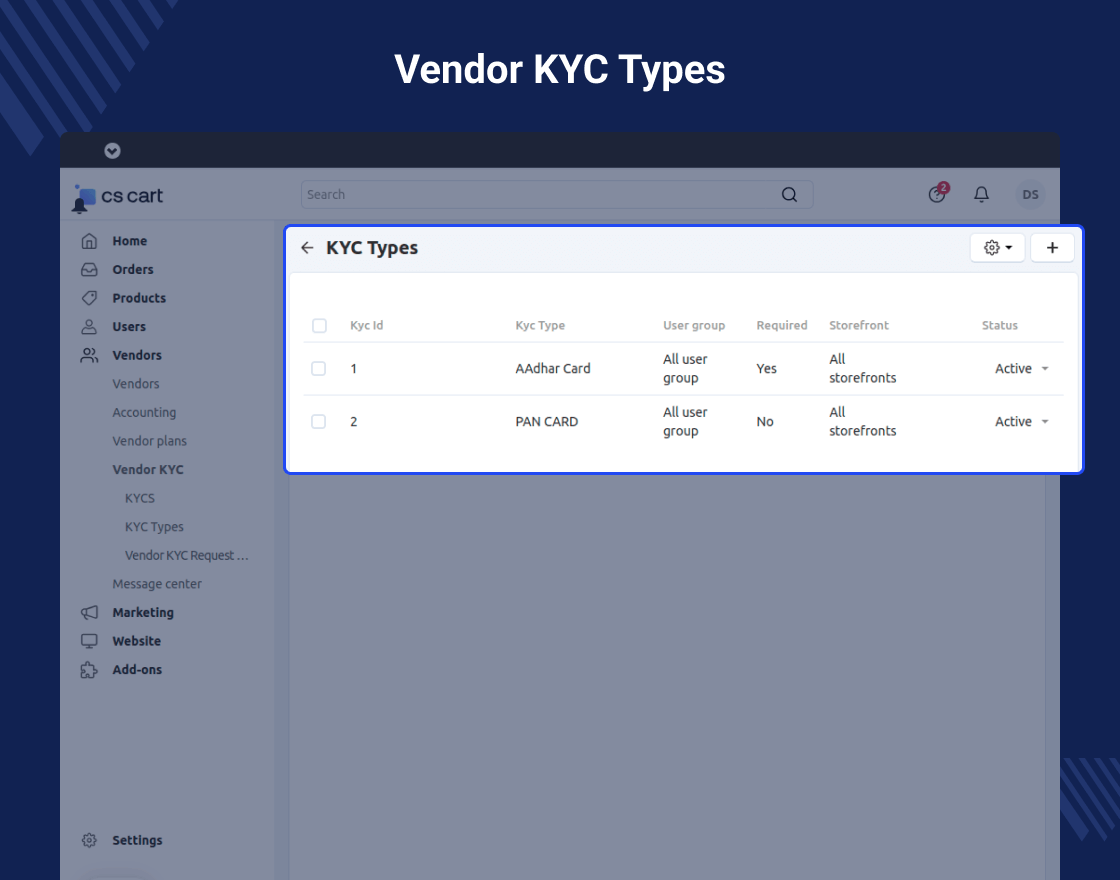Open the Active status dropdown for AAdhar Card
This screenshot has height=880, width=1120.
click(x=1022, y=369)
